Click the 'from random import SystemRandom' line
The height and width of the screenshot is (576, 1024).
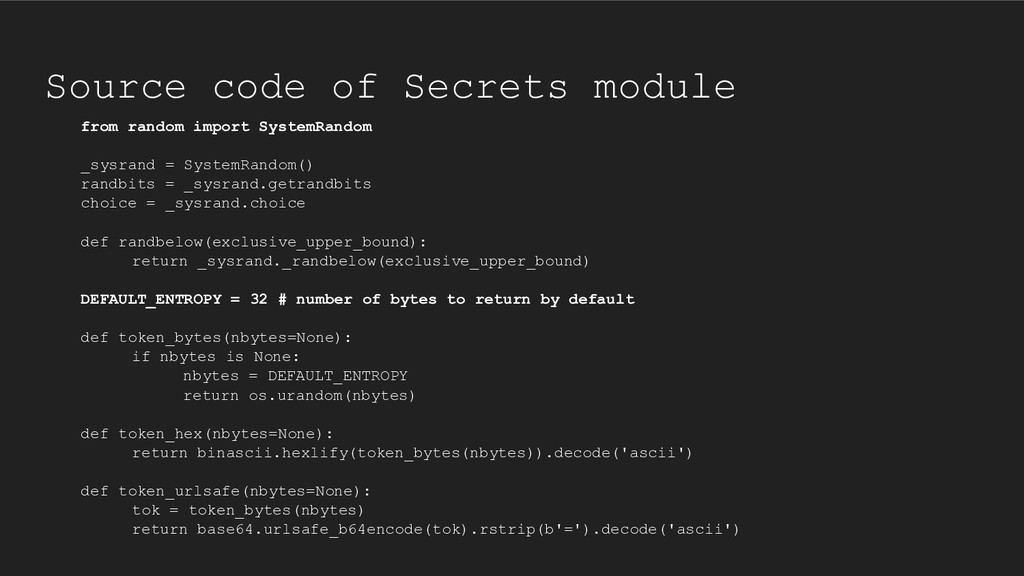click(x=226, y=127)
